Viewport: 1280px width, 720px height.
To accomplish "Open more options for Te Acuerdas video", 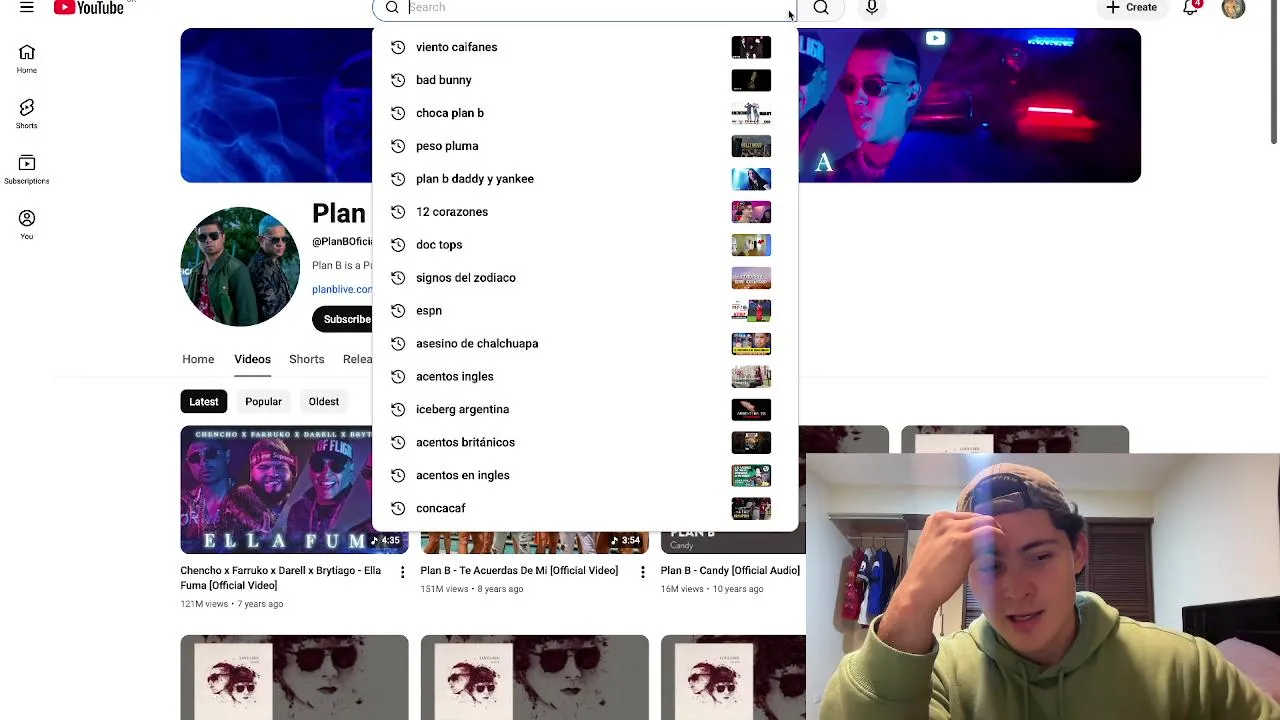I will (642, 572).
